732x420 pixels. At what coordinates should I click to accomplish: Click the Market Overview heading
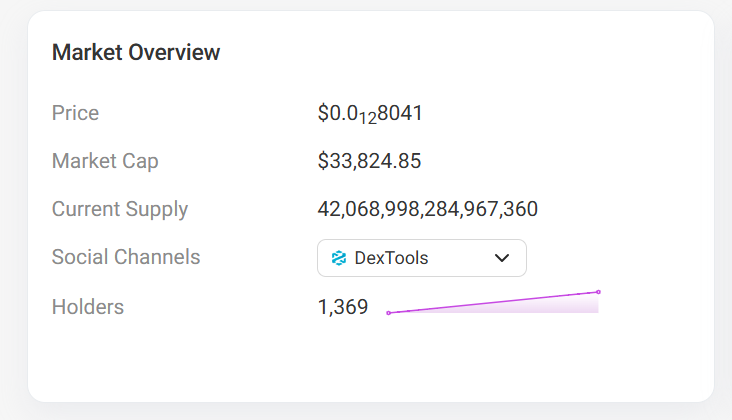tap(136, 52)
